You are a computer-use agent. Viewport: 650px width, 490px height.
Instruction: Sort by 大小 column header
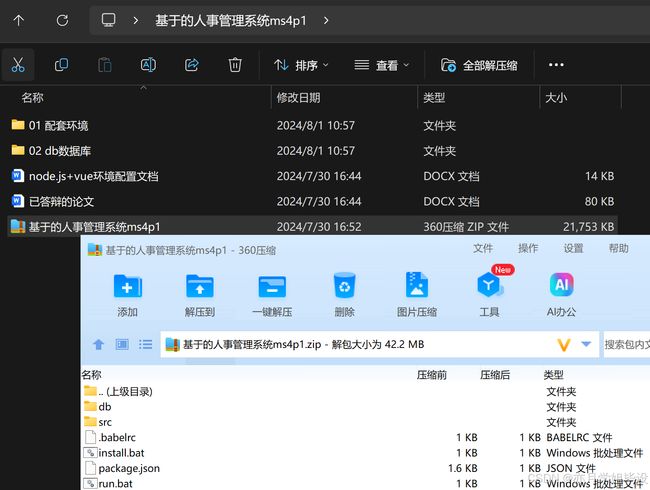click(556, 98)
